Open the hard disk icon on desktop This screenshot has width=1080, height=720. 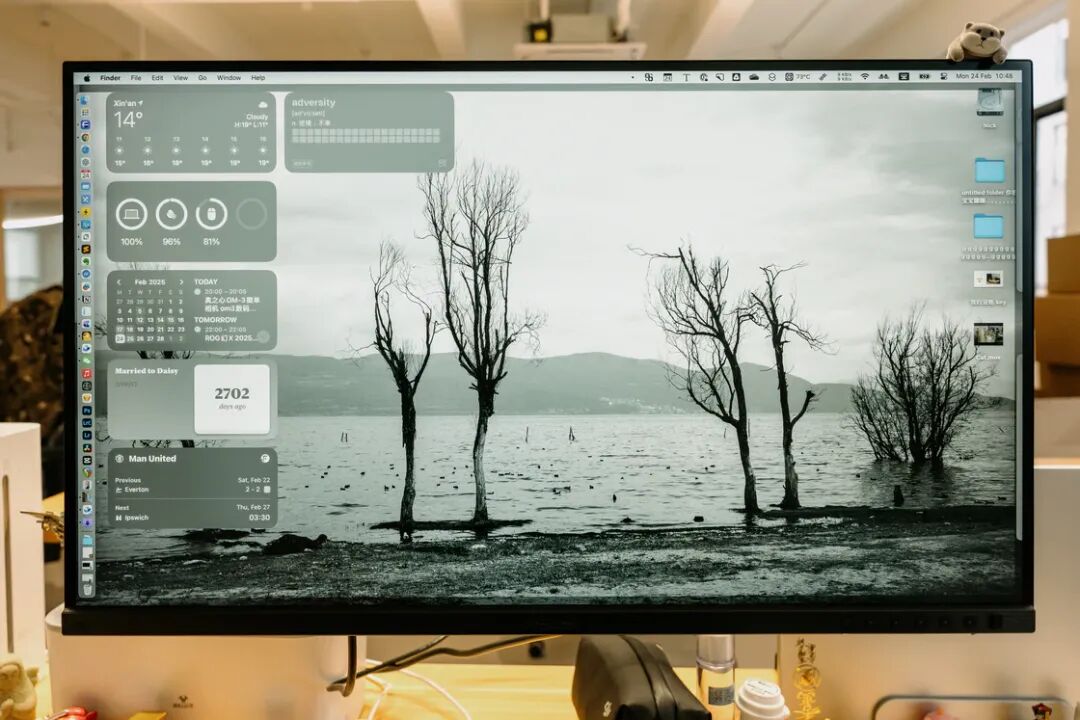coord(989,104)
